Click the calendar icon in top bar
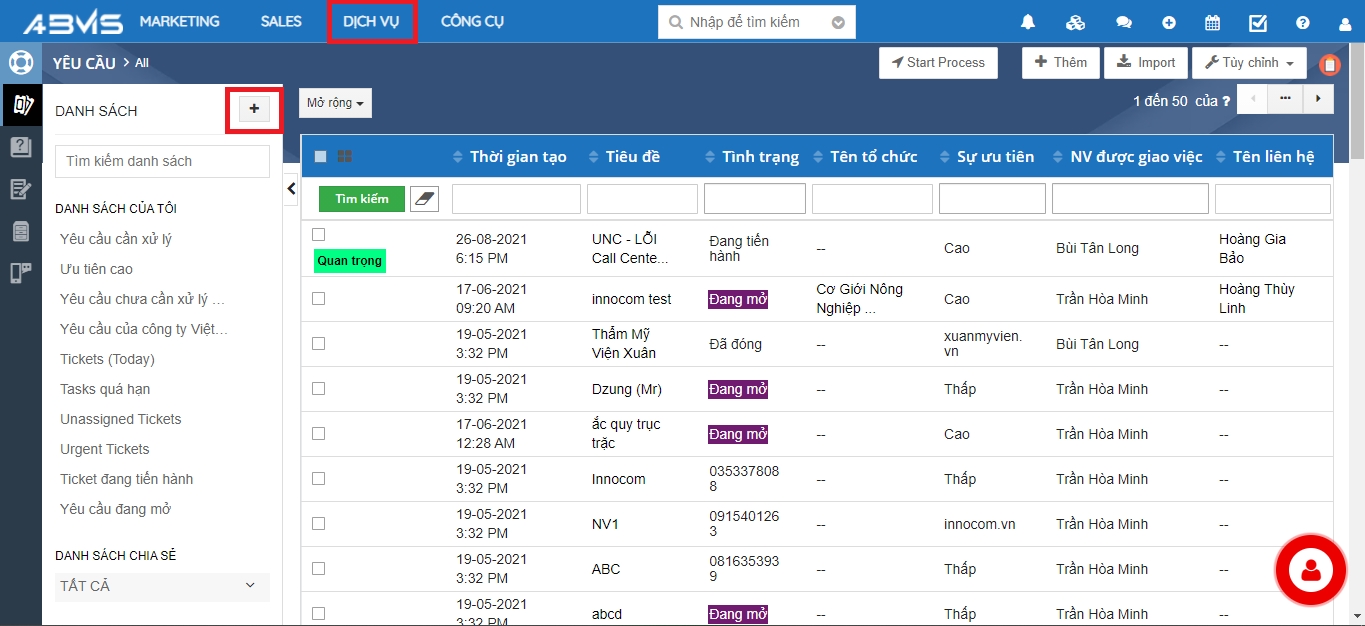The height and width of the screenshot is (626, 1365). point(1212,22)
